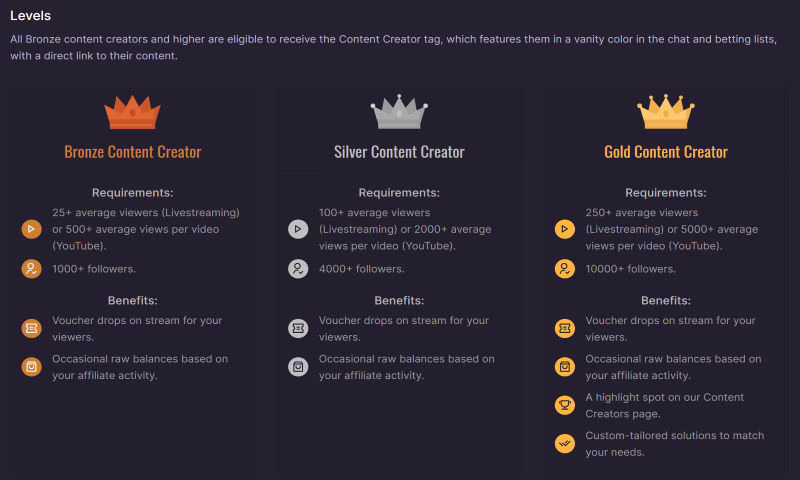800x480 pixels.
Task: Click the silver crown icon
Action: 399,112
